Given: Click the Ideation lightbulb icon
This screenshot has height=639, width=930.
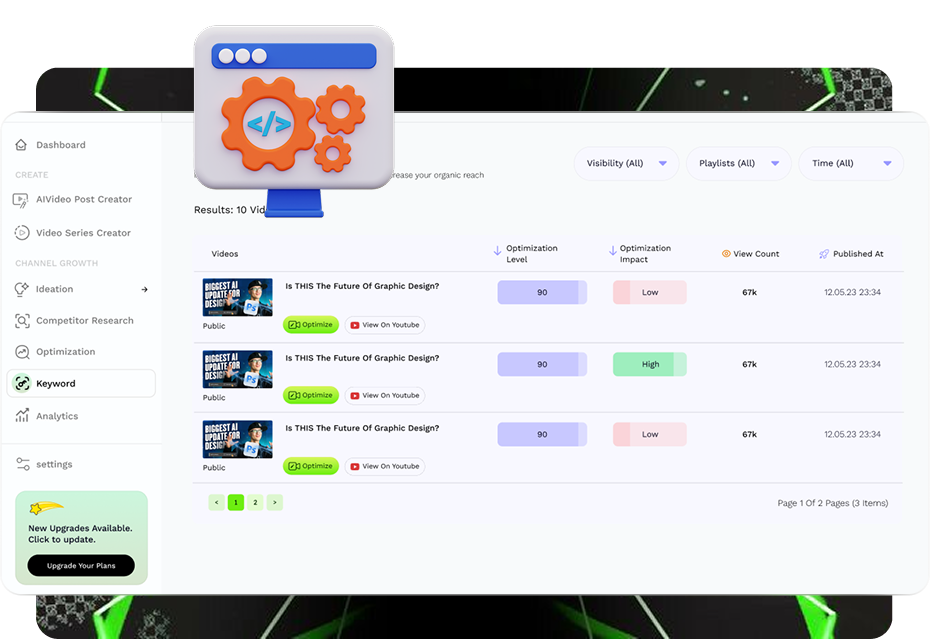Looking at the screenshot, I should tap(21, 289).
